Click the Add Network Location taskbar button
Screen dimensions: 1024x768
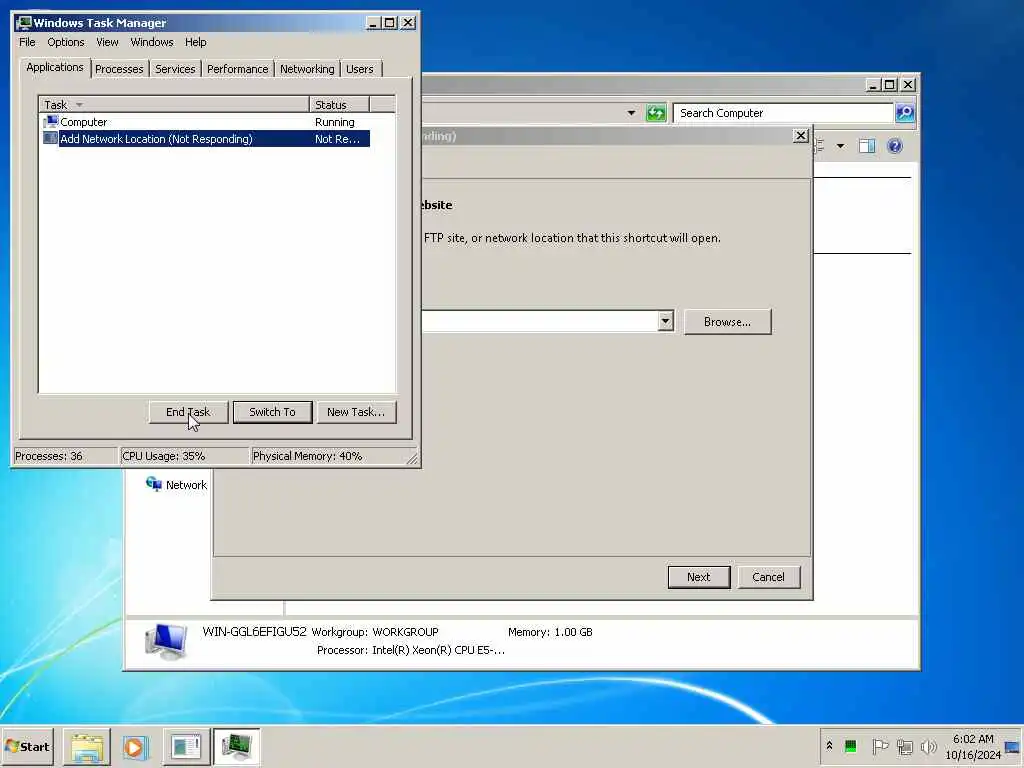coord(186,746)
